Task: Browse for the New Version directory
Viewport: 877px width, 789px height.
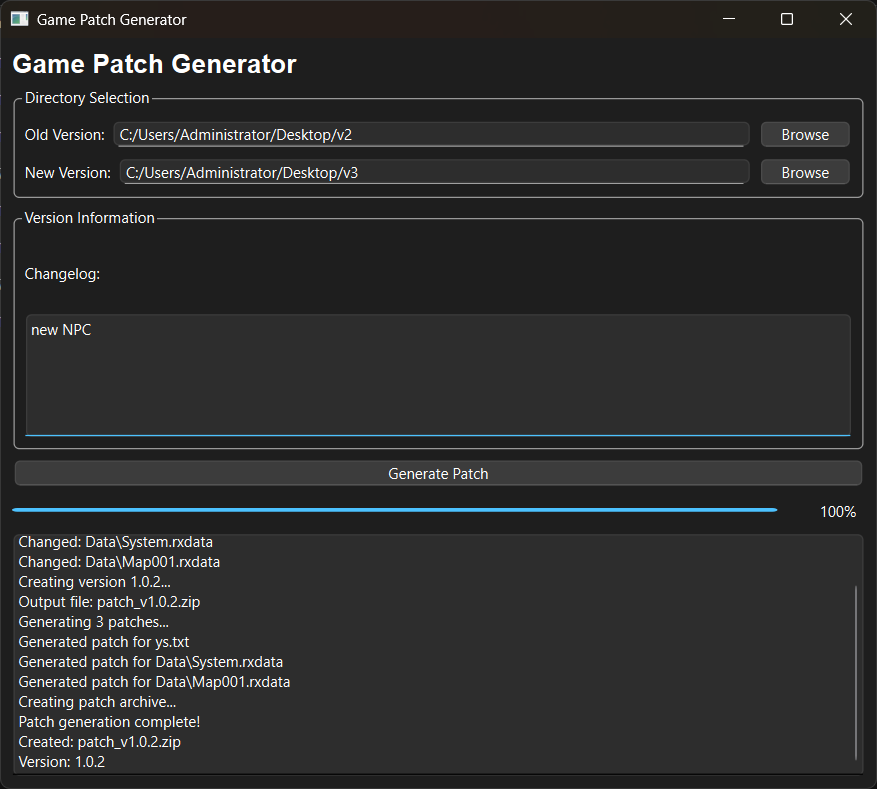Action: (x=805, y=173)
